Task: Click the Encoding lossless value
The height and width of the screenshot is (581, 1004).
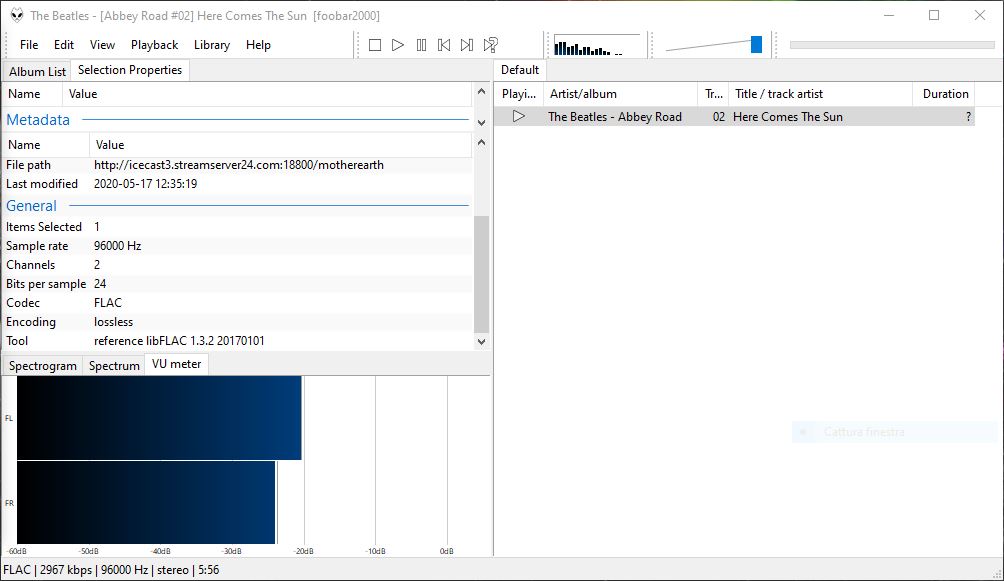Action: [x=113, y=322]
